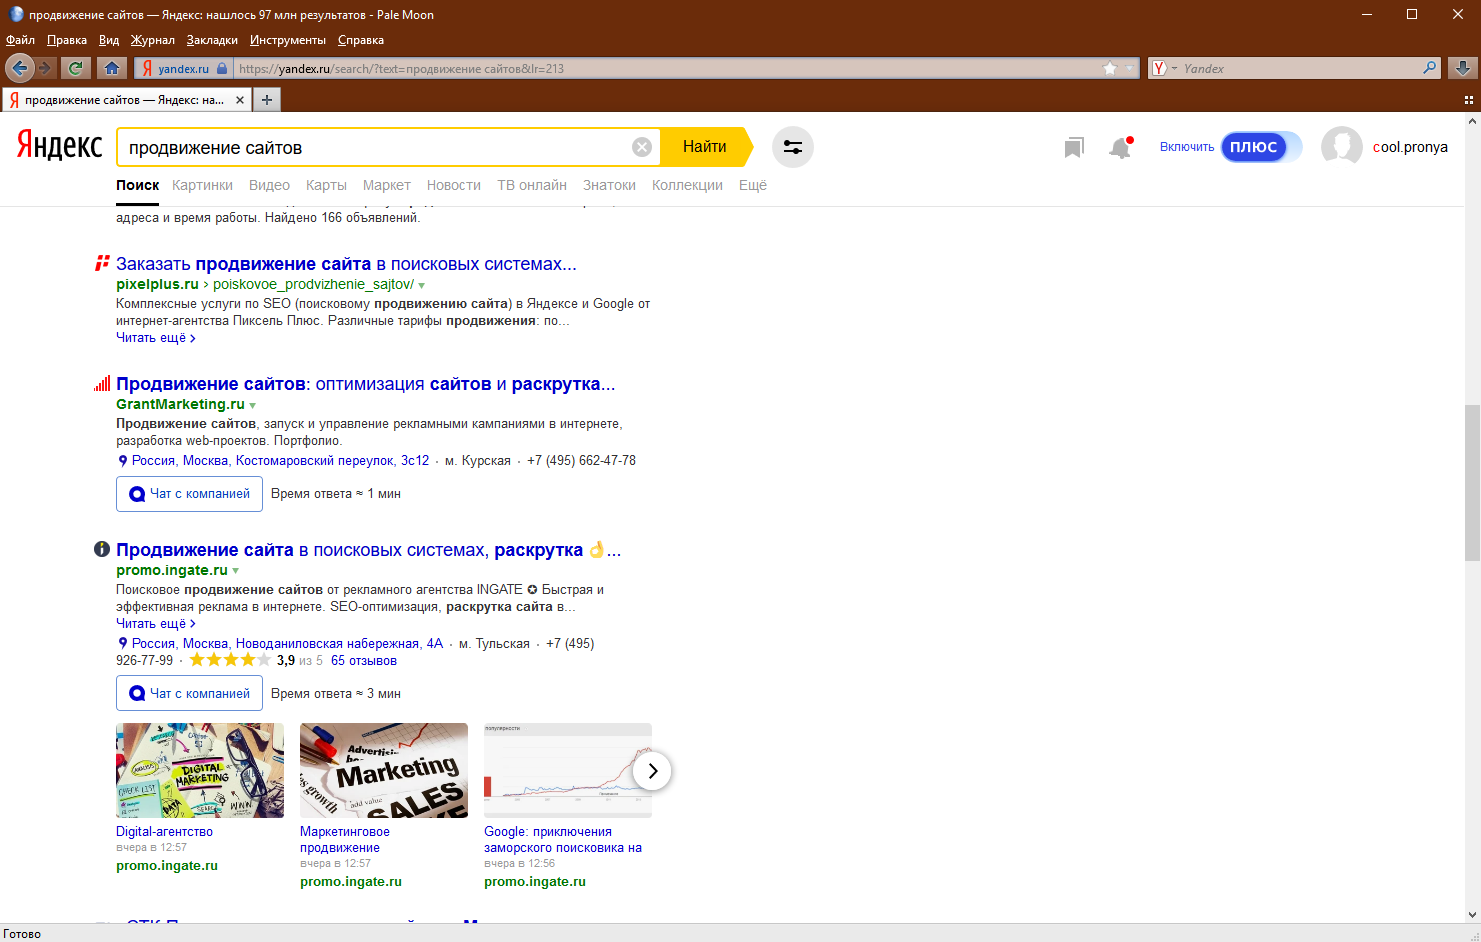
Task: Switch to the Маркет search tab
Action: point(387,185)
